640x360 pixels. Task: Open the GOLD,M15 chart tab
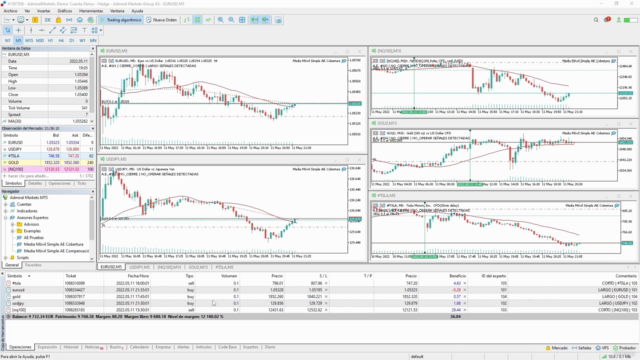coord(198,267)
